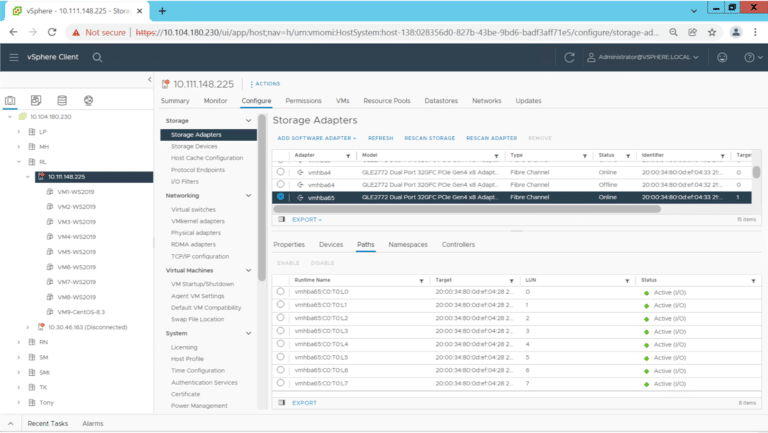Collapse the inventory sidebar panel arrow

point(149,79)
